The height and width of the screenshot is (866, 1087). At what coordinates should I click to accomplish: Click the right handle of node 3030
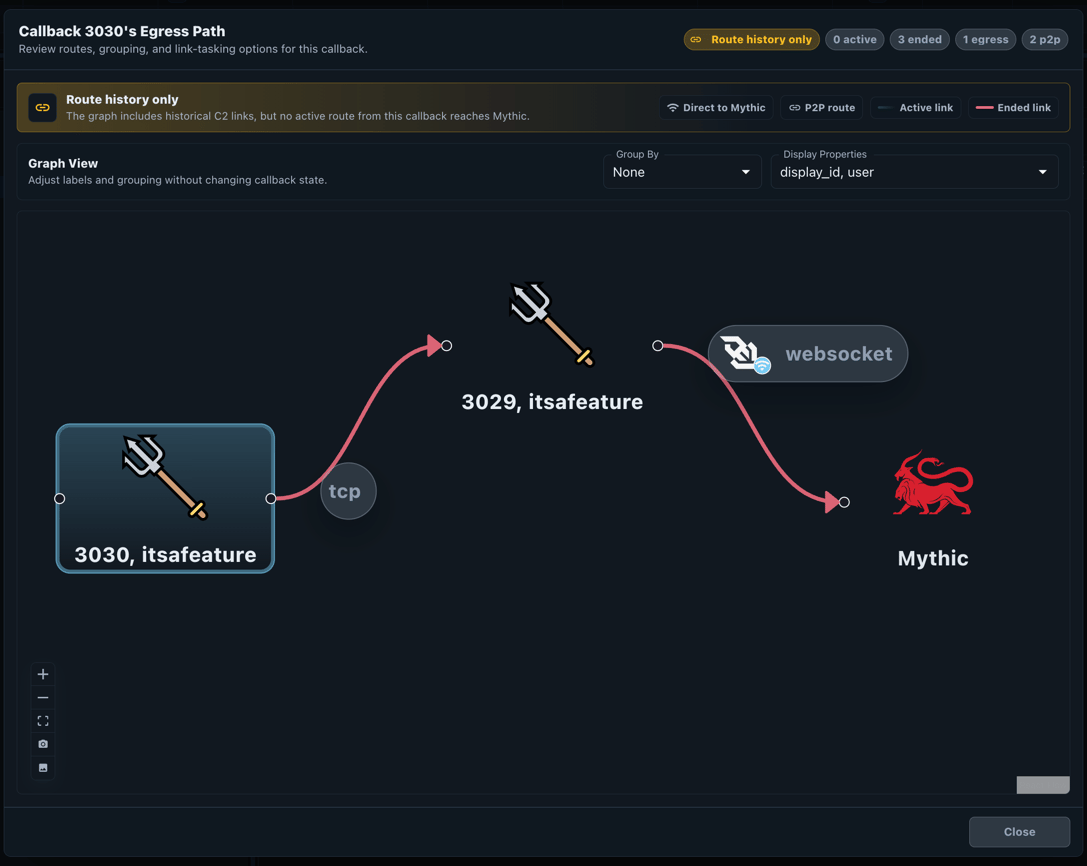[271, 499]
